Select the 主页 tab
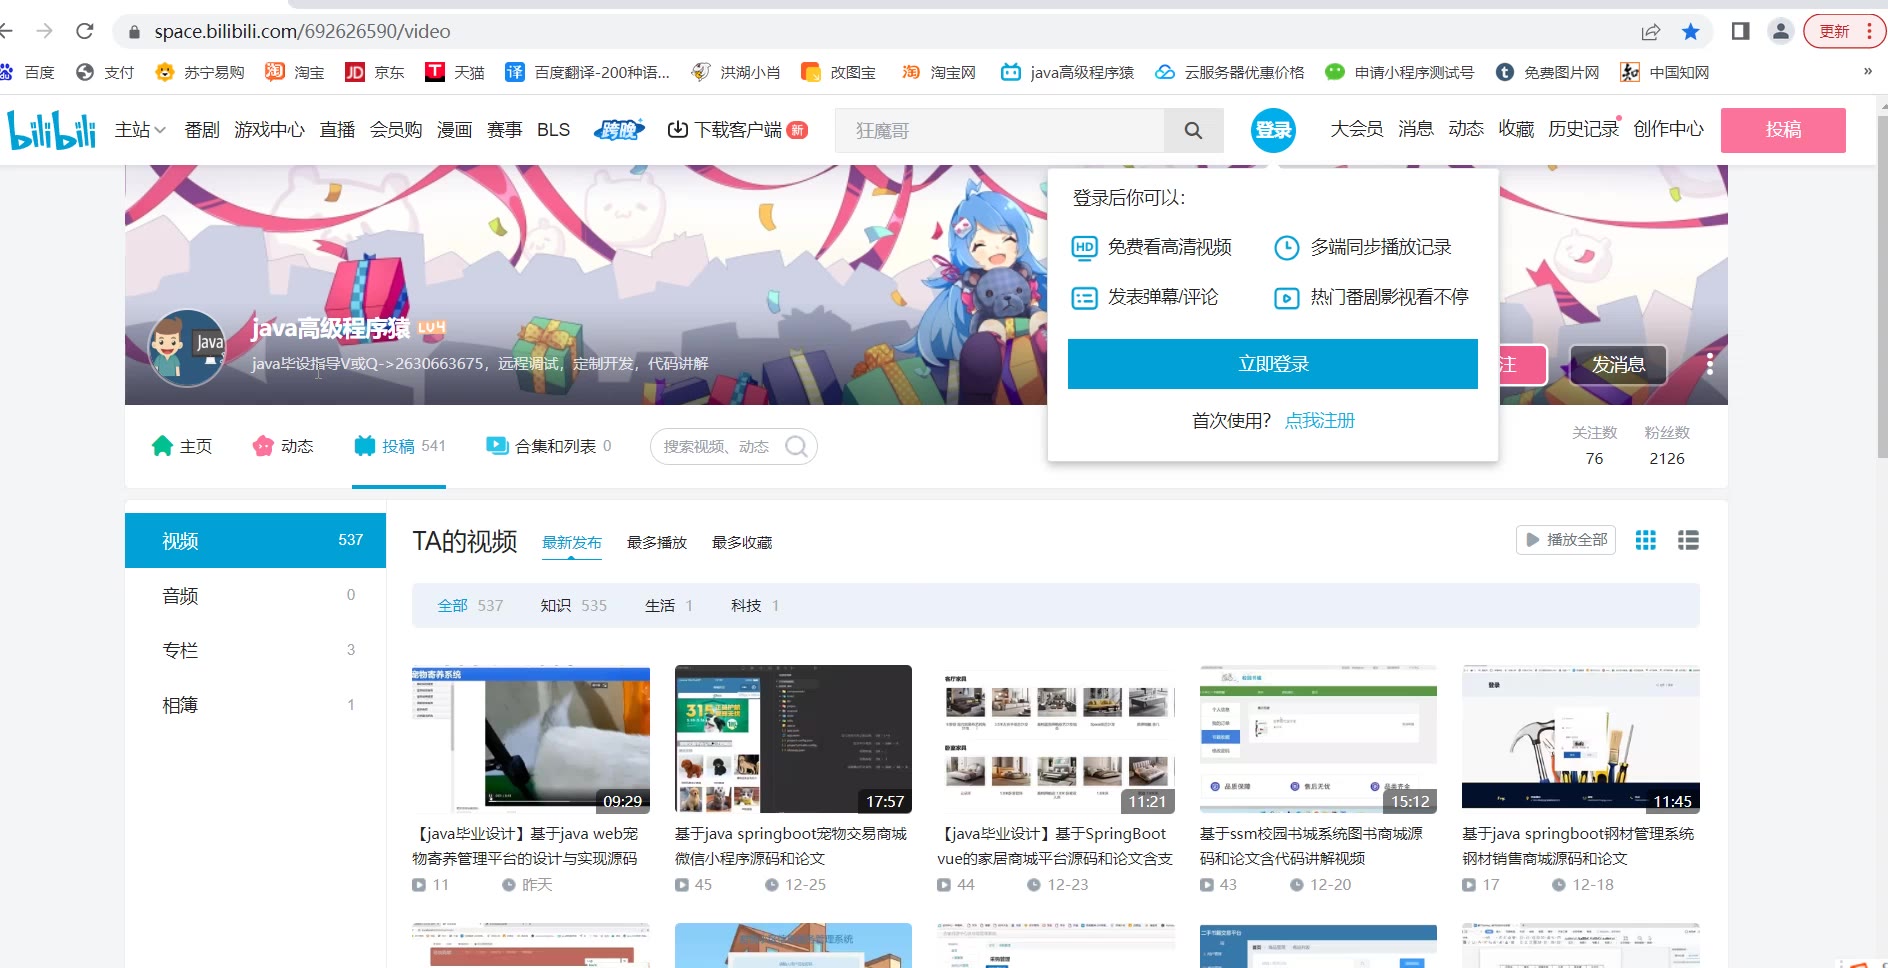Viewport: 1888px width, 968px height. tap(182, 446)
